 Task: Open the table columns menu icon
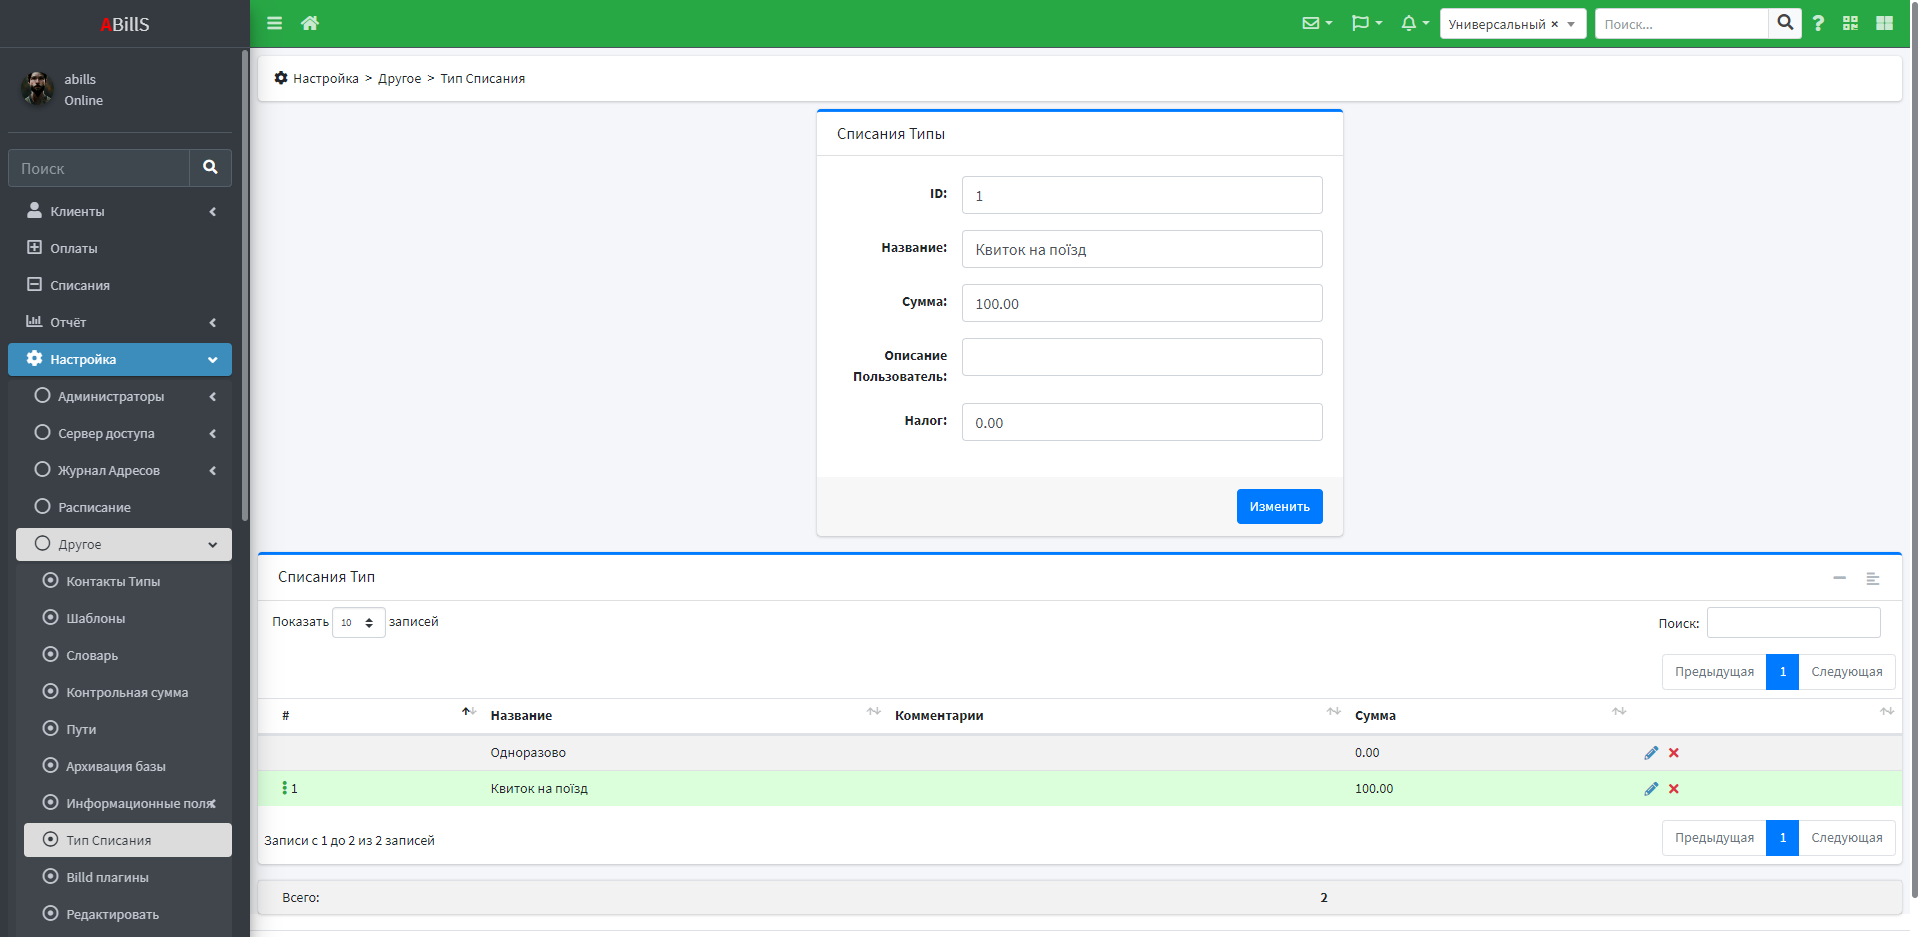[1872, 578]
